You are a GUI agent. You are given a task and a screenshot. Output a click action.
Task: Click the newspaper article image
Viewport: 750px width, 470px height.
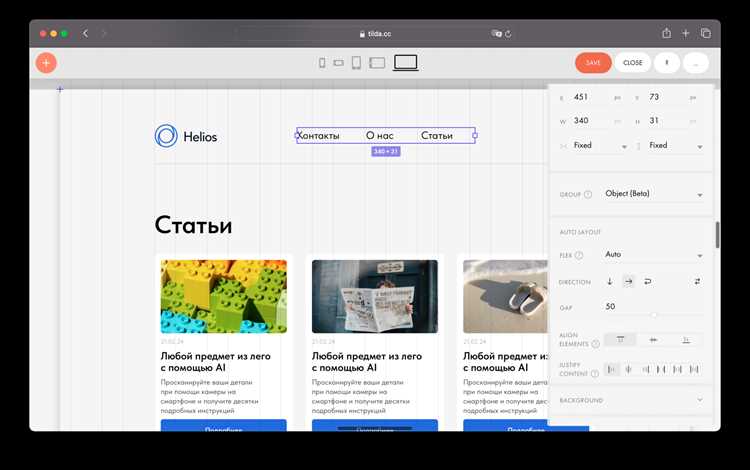click(x=375, y=296)
